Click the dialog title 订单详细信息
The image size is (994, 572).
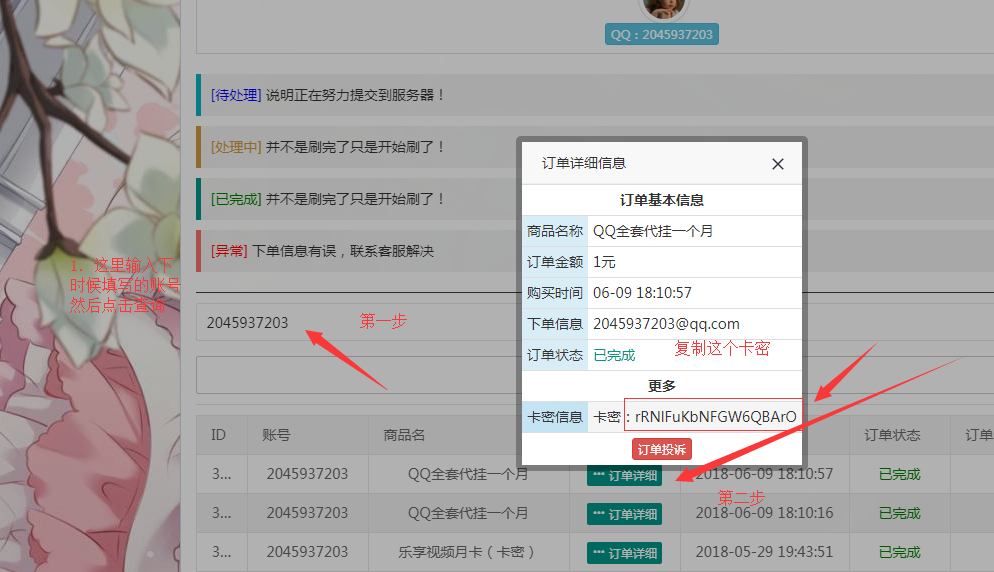[x=584, y=164]
